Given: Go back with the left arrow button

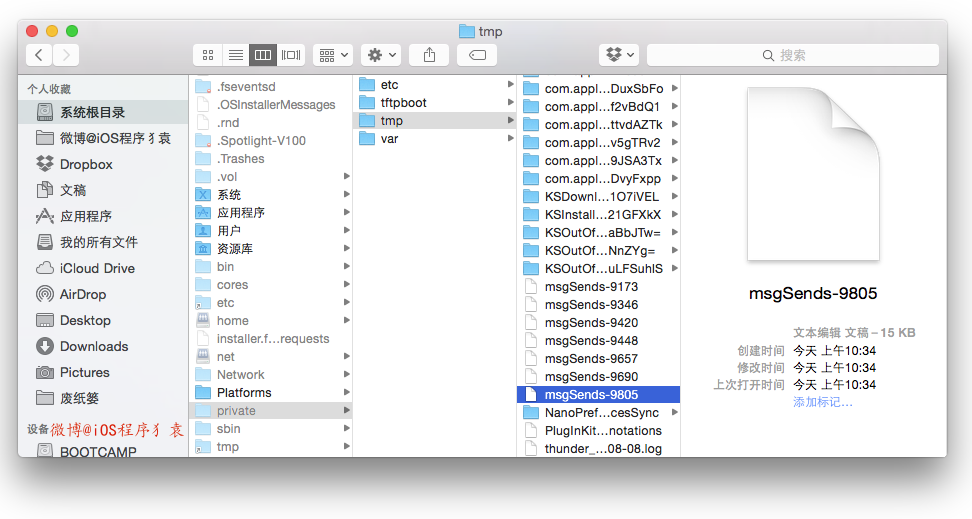Looking at the screenshot, I should (39, 55).
